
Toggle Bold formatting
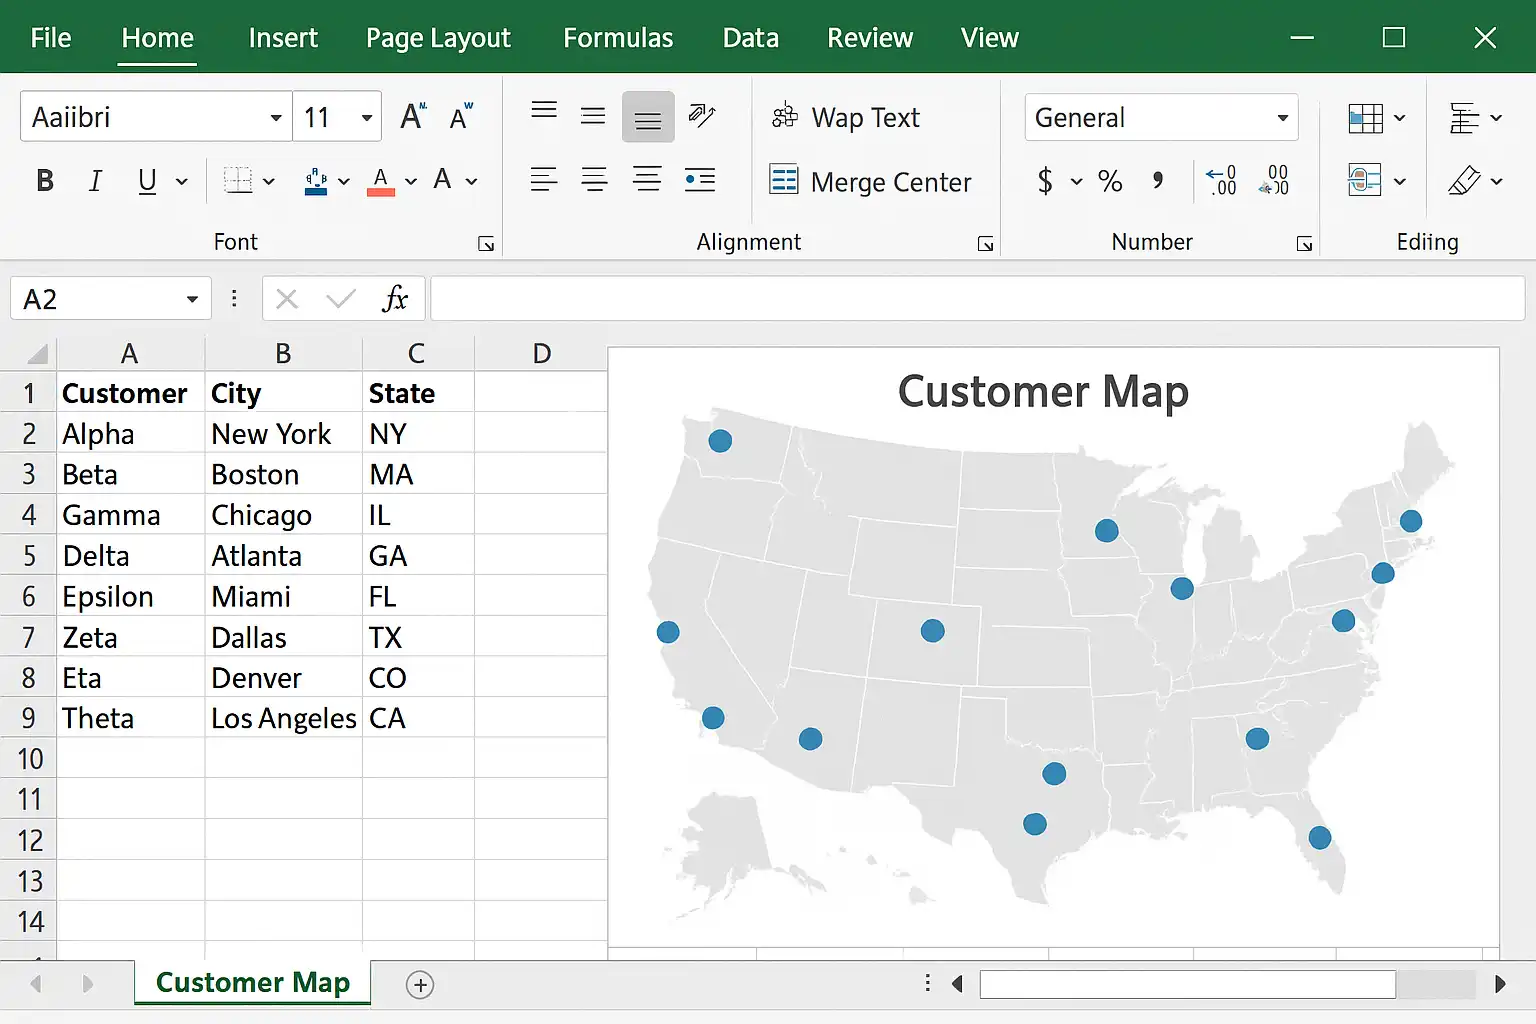[45, 181]
